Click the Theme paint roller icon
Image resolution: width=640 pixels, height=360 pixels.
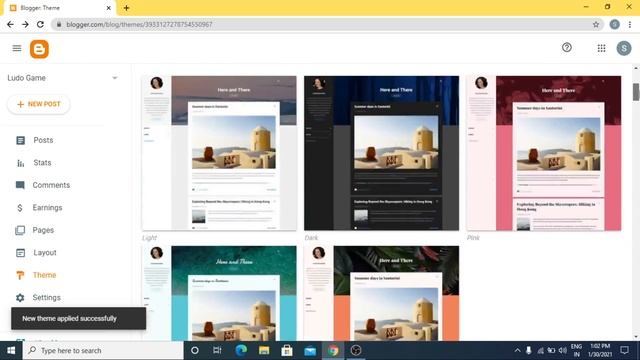(20, 275)
